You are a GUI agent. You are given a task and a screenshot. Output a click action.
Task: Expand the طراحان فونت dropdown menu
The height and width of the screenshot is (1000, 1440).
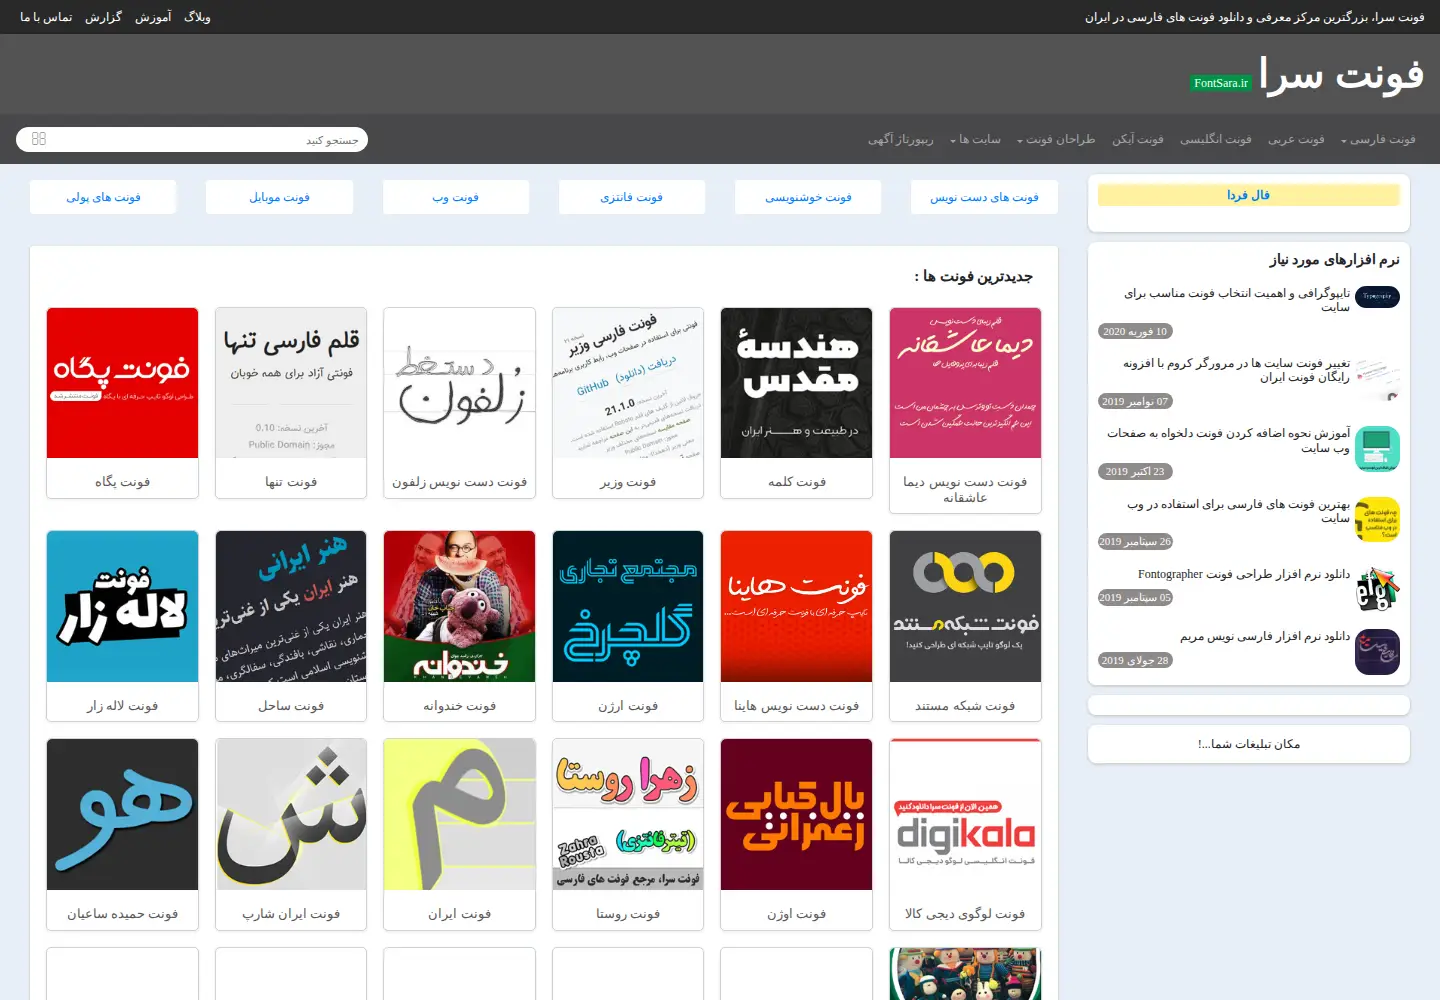click(1056, 140)
